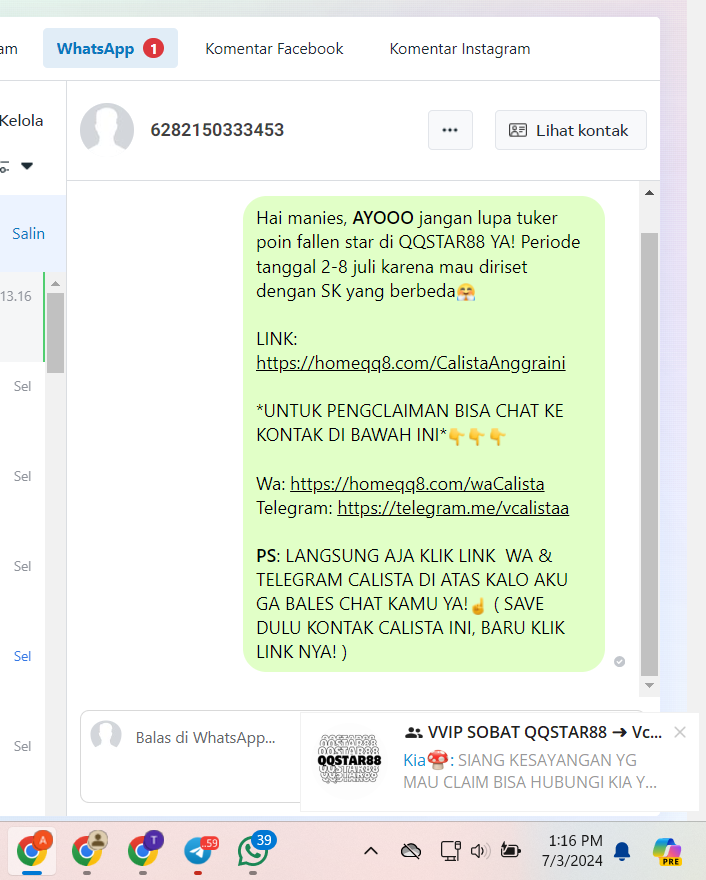Dismiss the VVIP SOBAT QQSTAR88 notification

click(680, 732)
